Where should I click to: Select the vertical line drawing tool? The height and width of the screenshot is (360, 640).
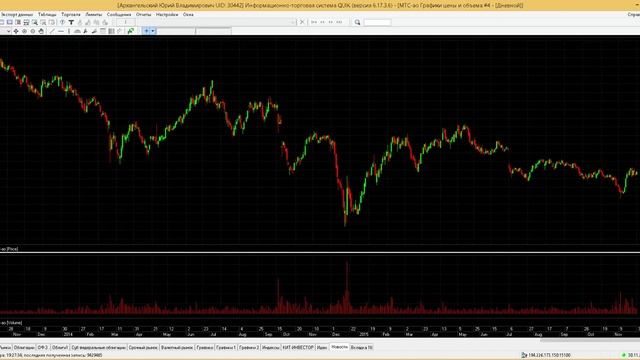coord(69,31)
